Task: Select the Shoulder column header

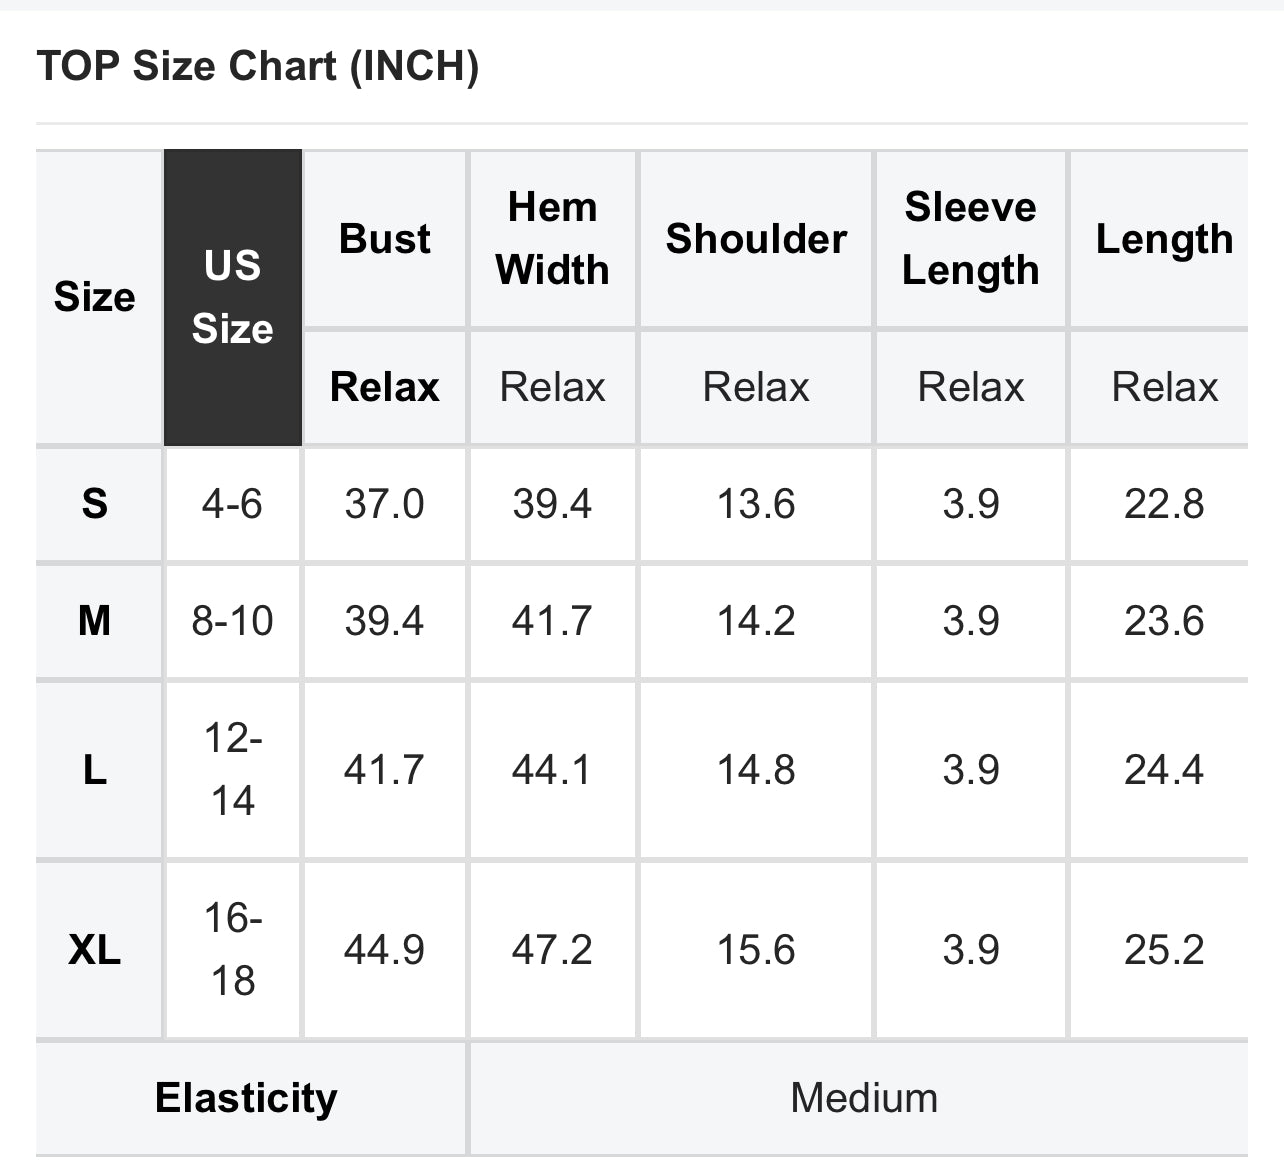Action: [x=756, y=239]
